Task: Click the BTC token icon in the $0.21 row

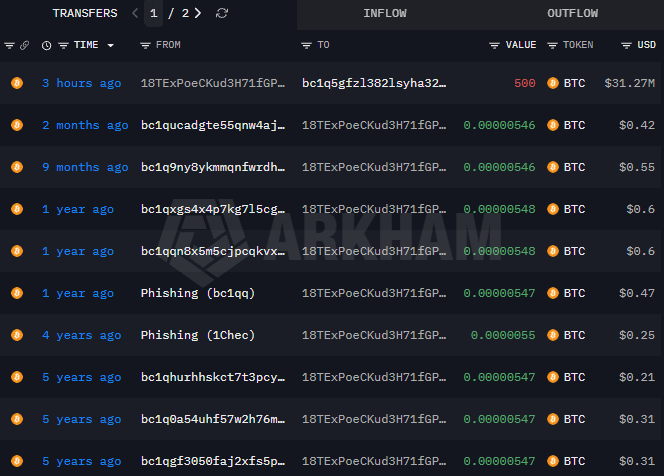Action: point(553,377)
